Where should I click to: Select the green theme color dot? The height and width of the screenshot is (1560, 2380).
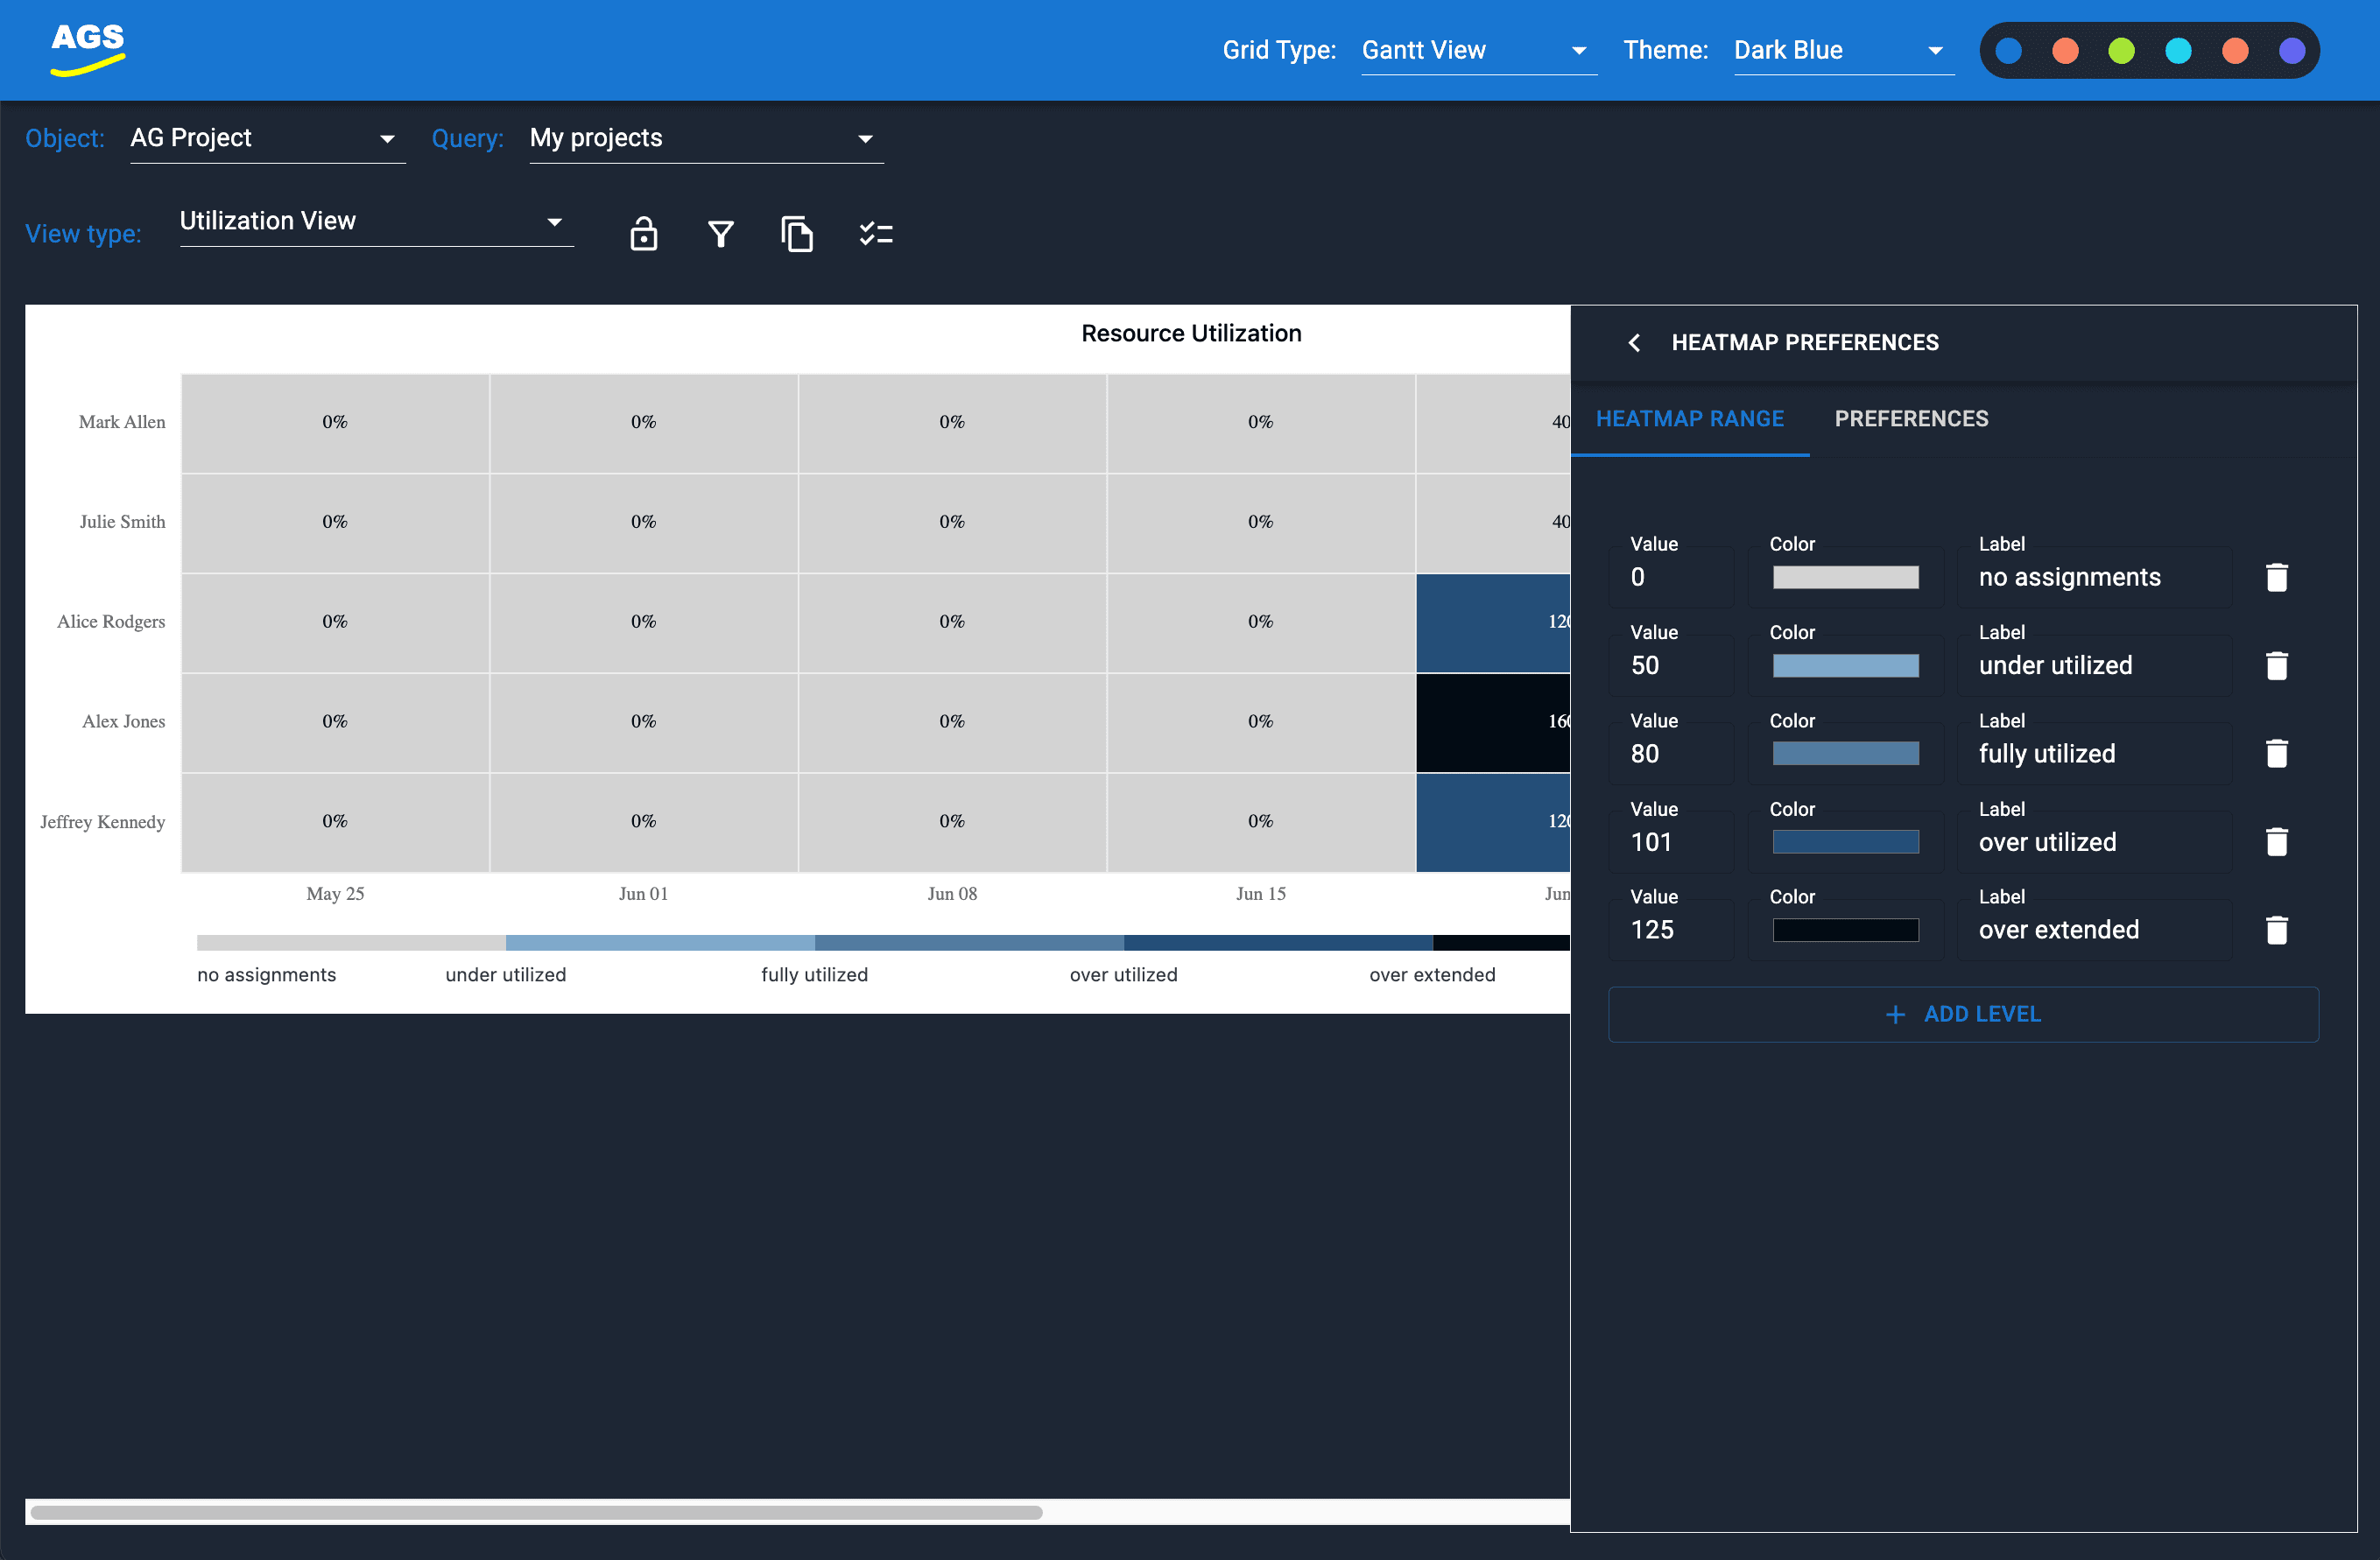pos(2121,51)
